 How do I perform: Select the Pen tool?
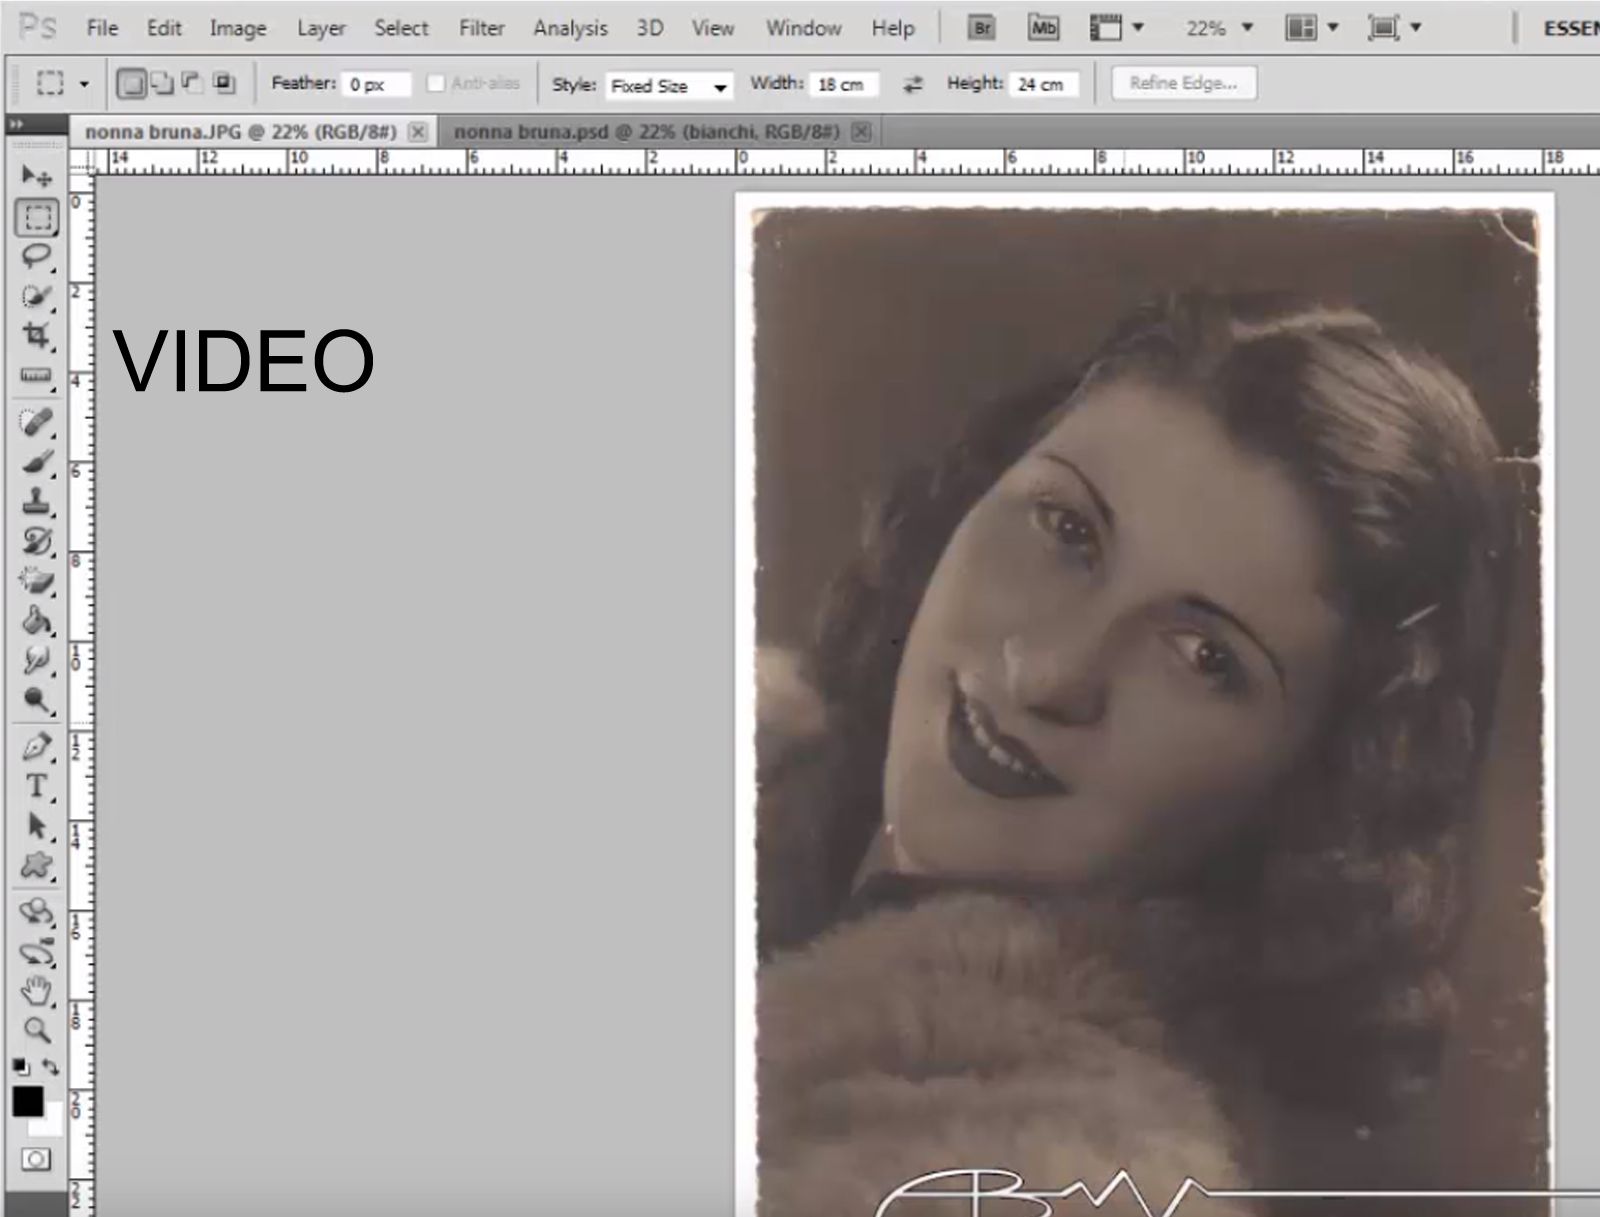click(37, 746)
